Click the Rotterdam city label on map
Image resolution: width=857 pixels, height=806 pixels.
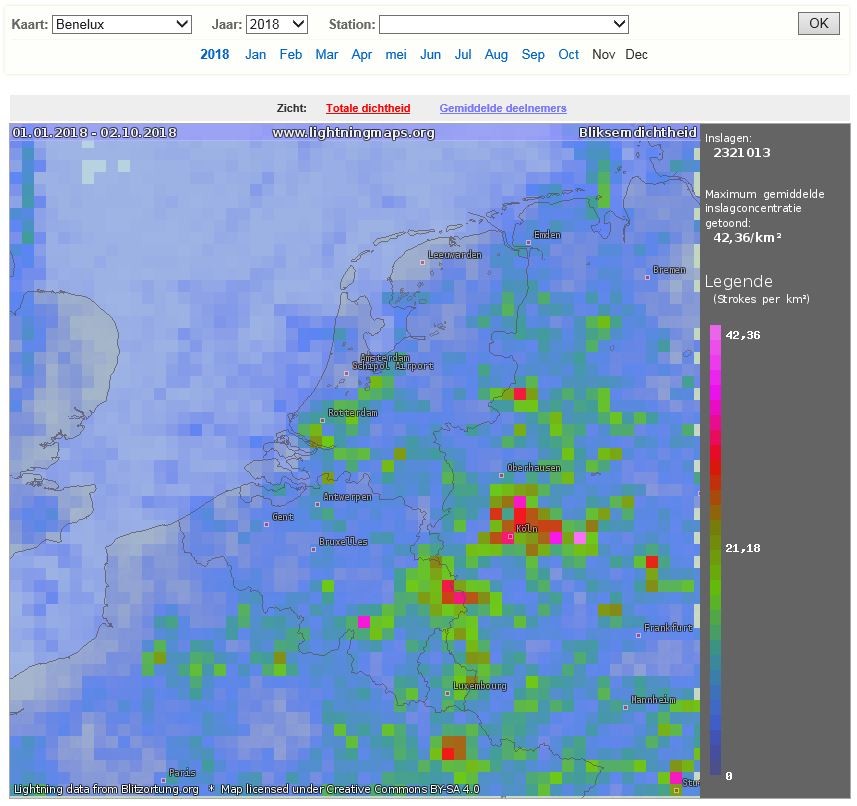click(353, 413)
